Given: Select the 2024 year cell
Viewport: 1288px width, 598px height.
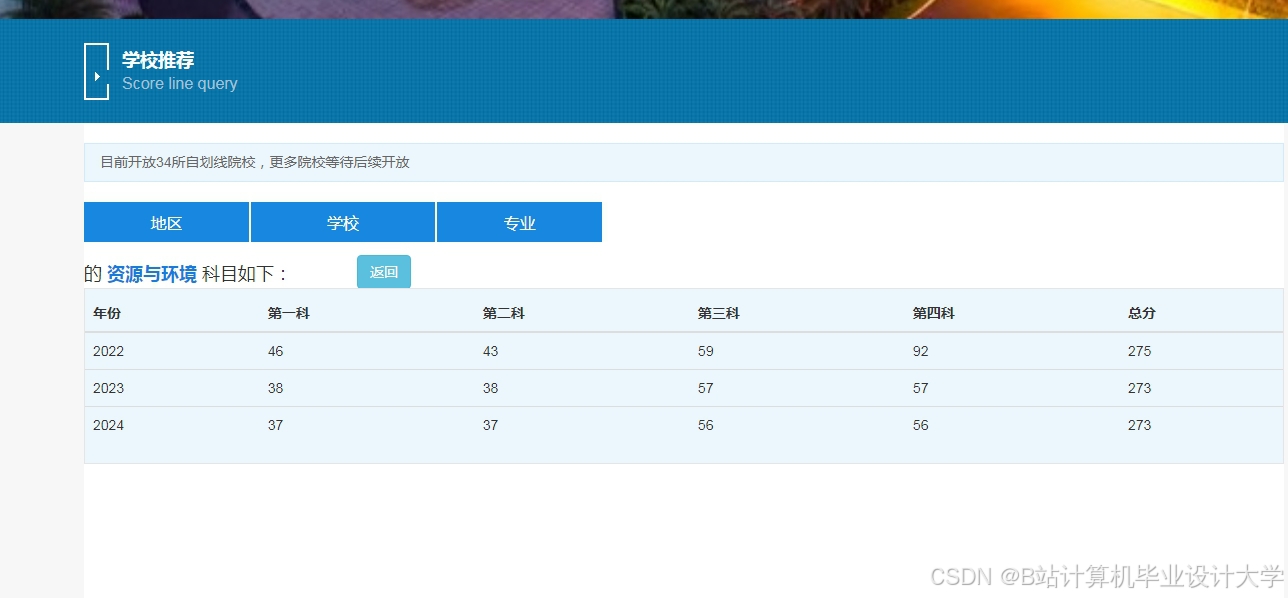Looking at the screenshot, I should (109, 425).
